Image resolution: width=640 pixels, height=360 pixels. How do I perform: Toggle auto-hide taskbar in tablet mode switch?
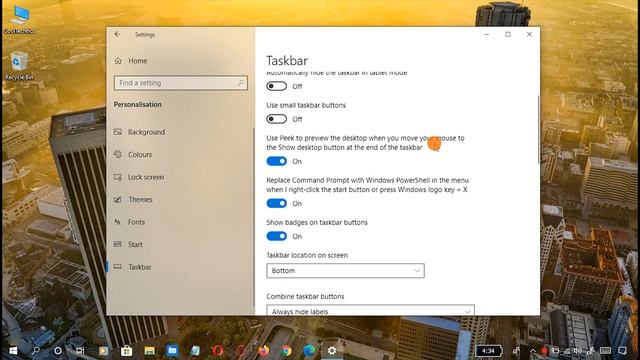coord(276,86)
